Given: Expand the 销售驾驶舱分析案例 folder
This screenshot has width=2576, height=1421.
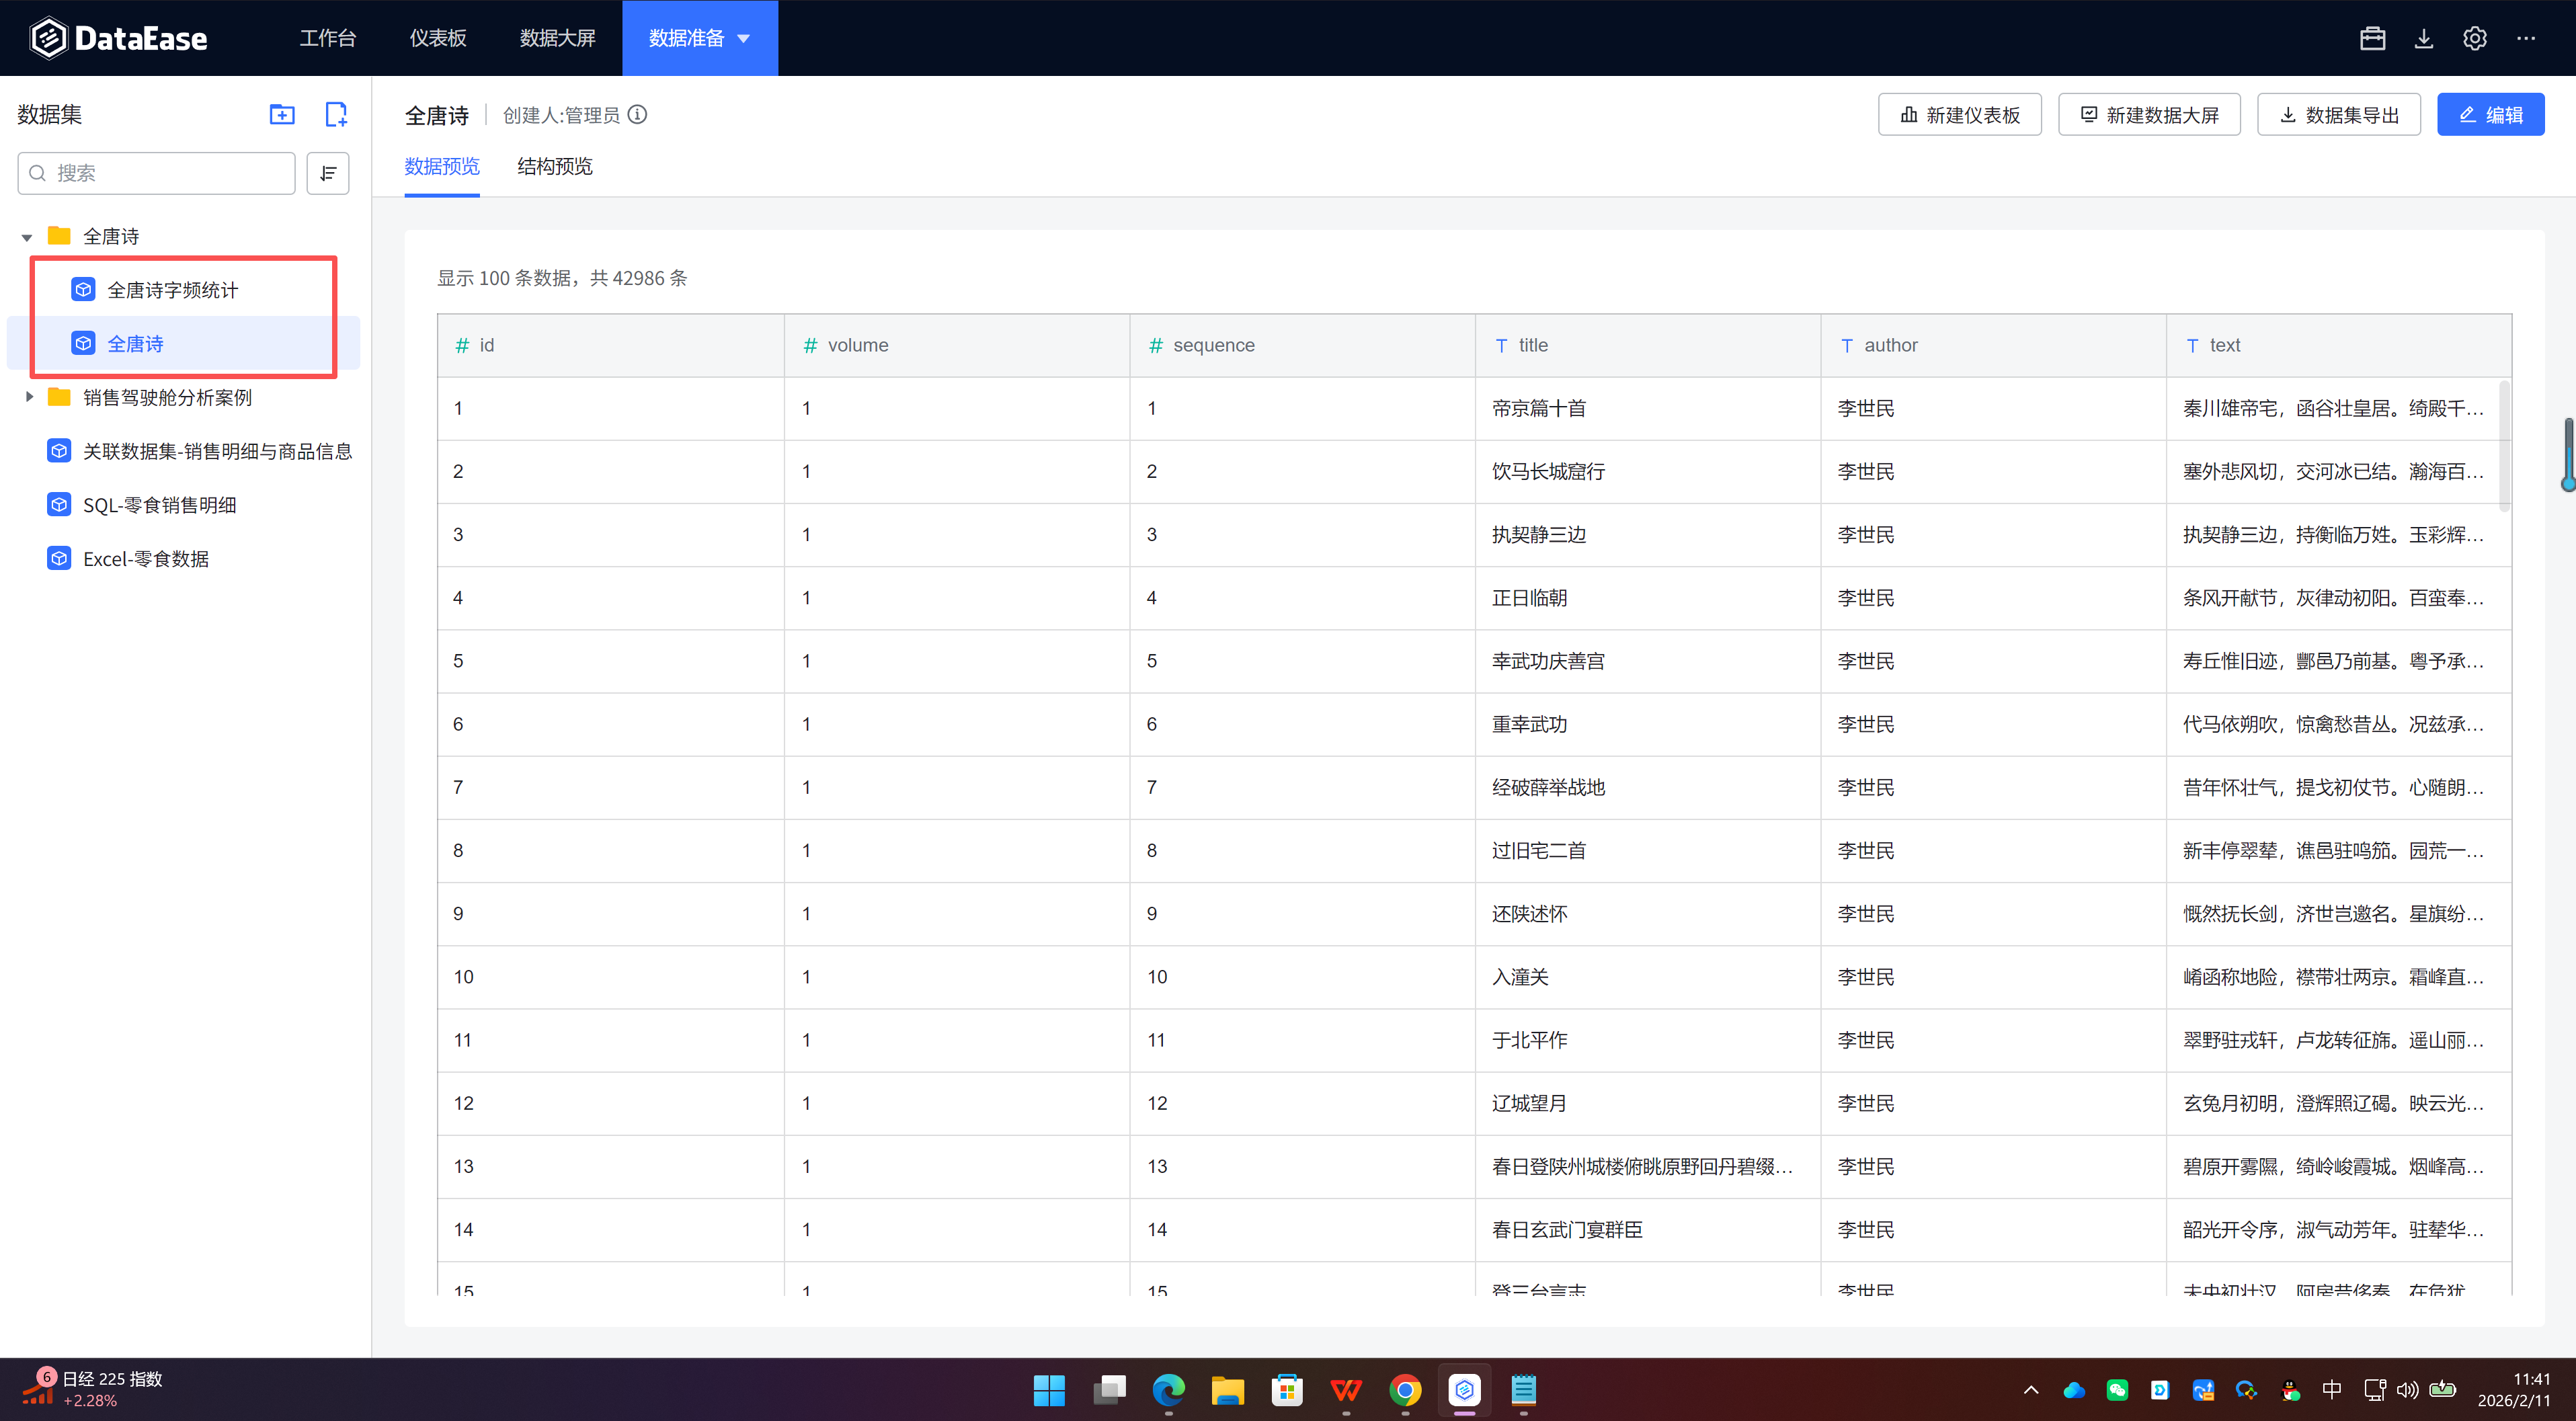Looking at the screenshot, I should click(x=29, y=397).
